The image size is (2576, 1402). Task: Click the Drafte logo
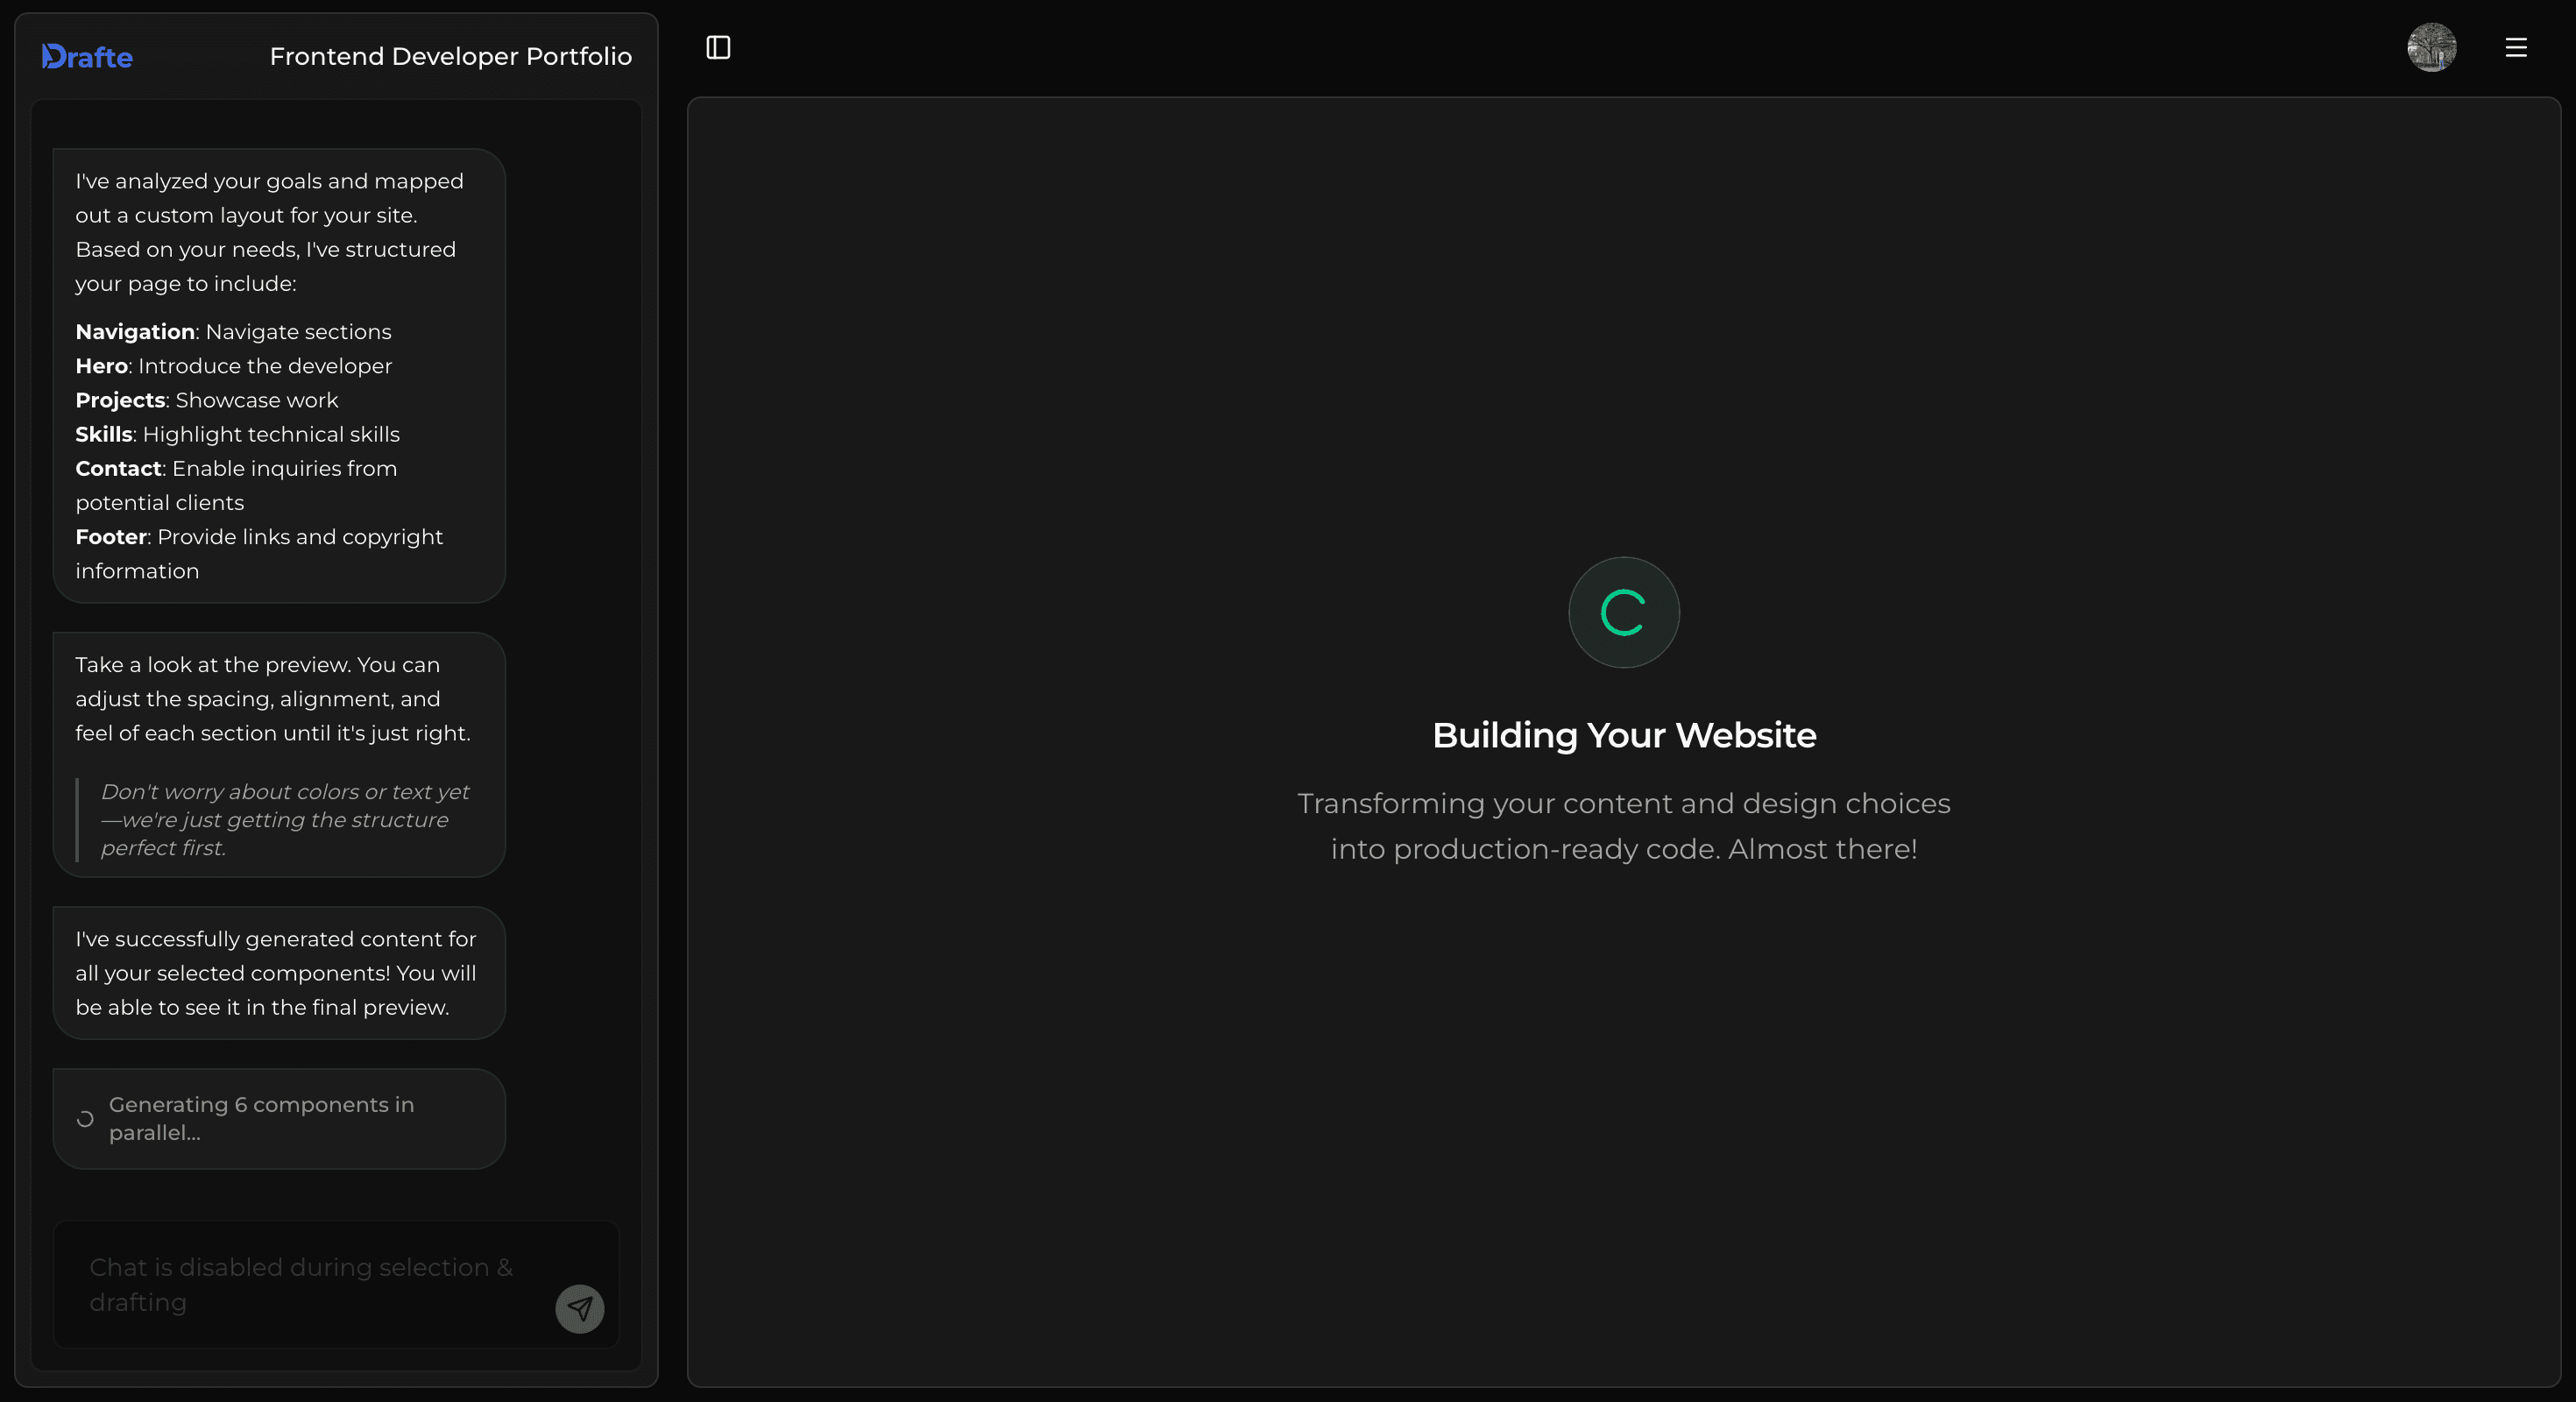click(x=87, y=57)
